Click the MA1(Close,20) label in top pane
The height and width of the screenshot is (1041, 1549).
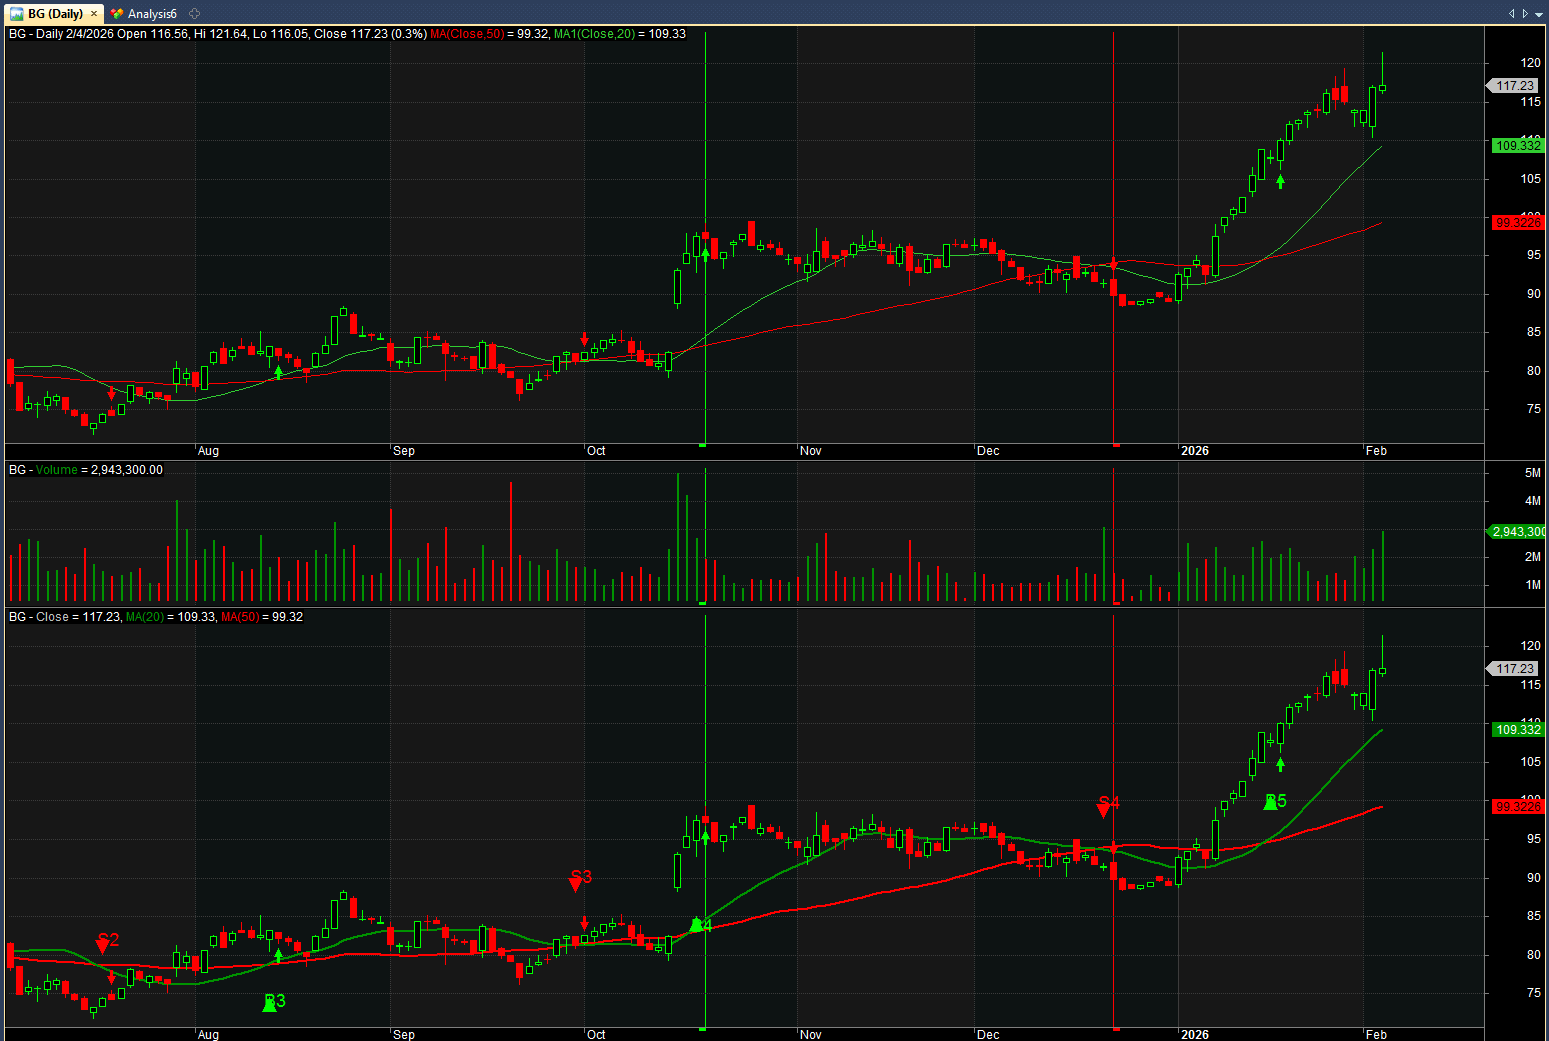pos(594,34)
